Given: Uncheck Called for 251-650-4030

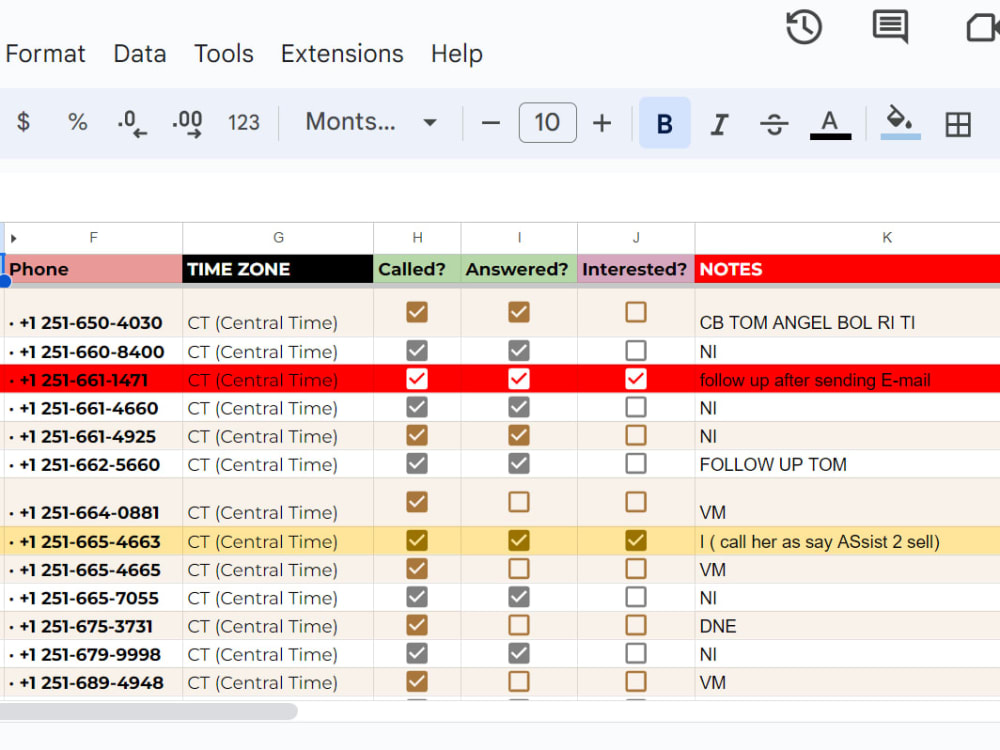Looking at the screenshot, I should 417,312.
